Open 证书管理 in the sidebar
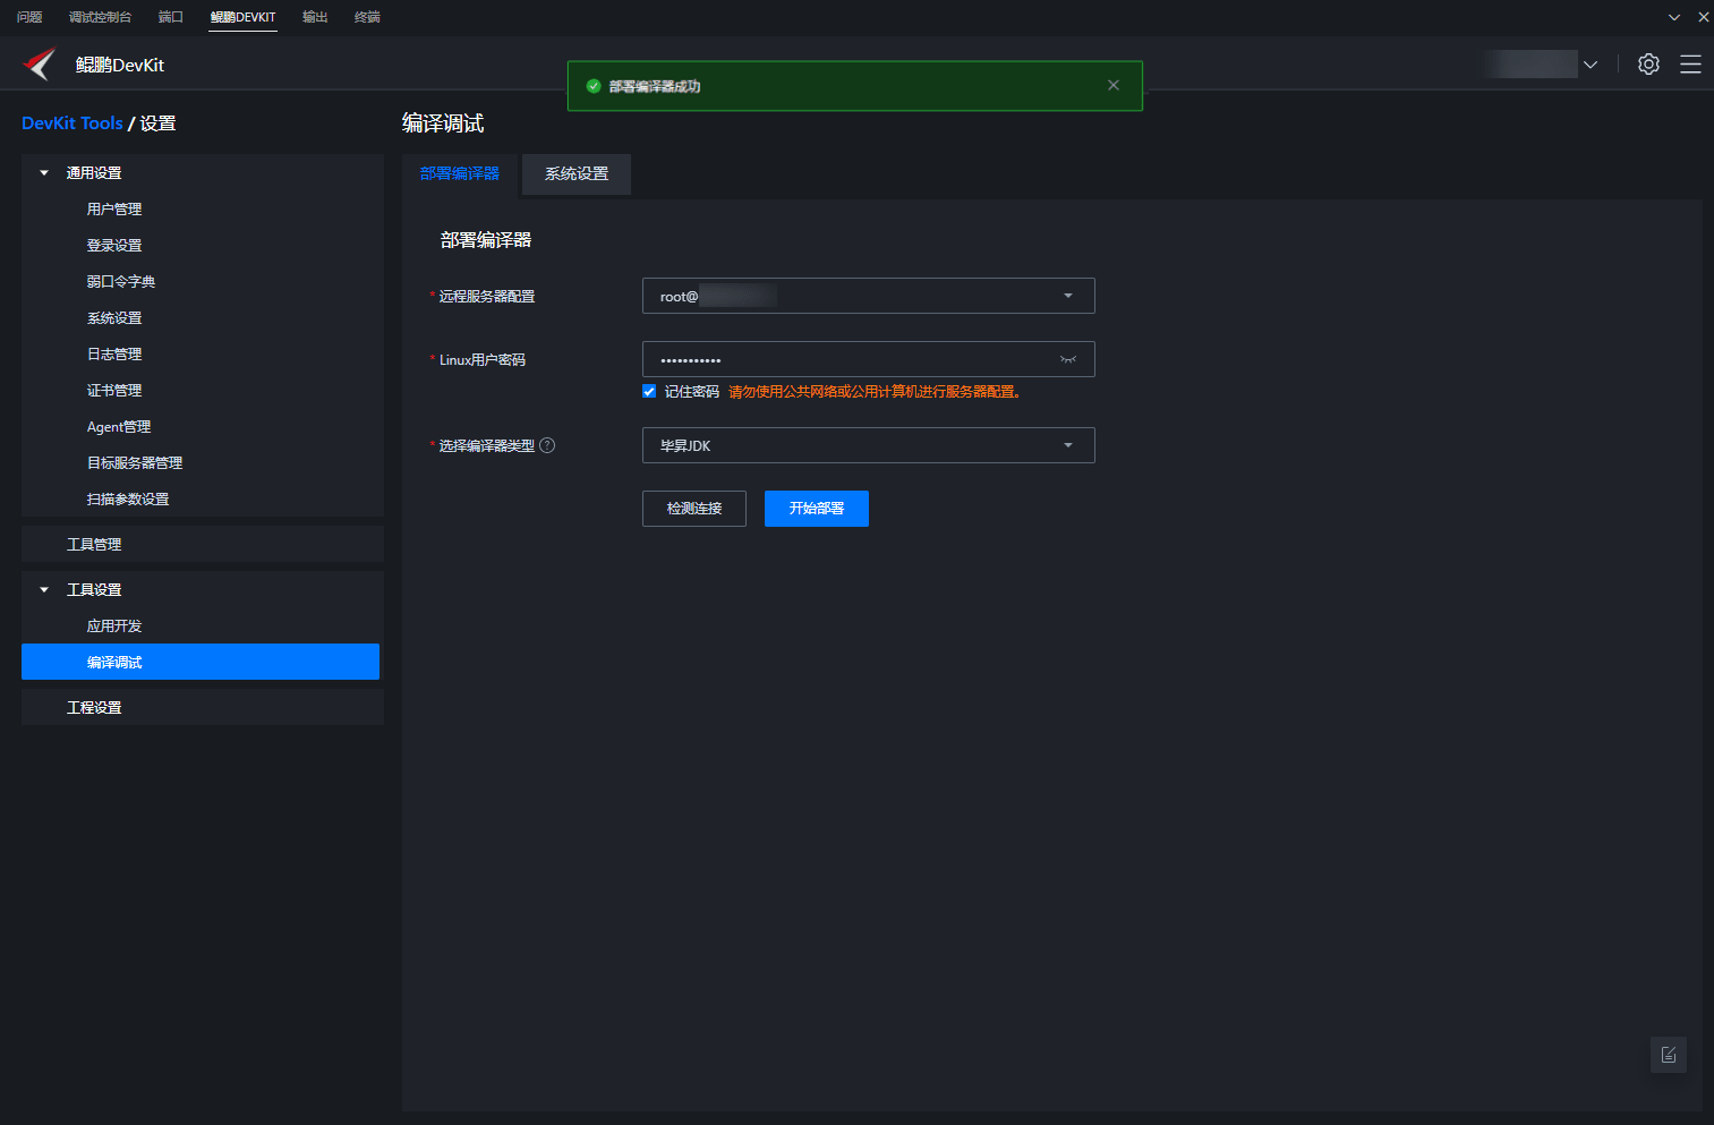The width and height of the screenshot is (1714, 1125). click(x=114, y=390)
